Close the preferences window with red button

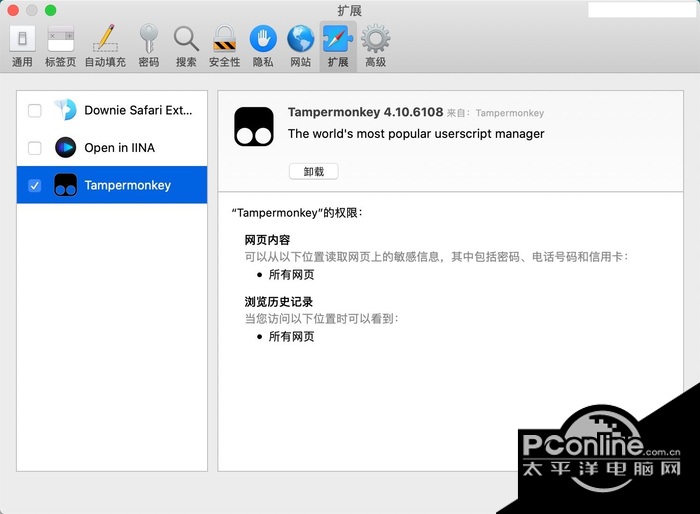(x=13, y=10)
